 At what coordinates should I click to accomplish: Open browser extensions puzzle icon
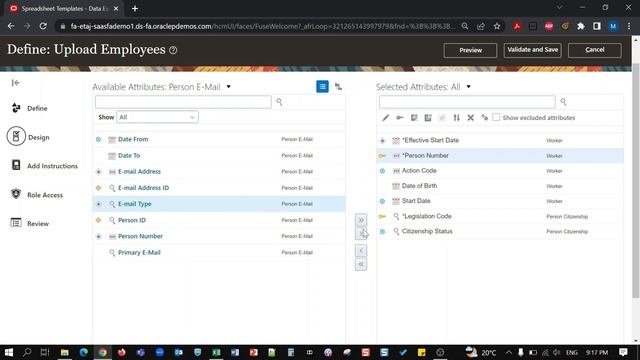[580, 26]
